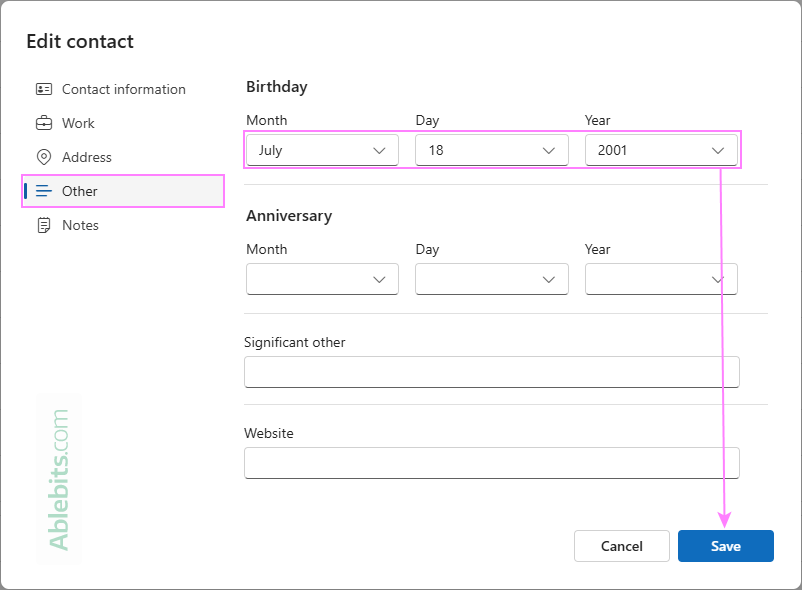Click the Significant other text field
802x590 pixels.
(x=492, y=372)
